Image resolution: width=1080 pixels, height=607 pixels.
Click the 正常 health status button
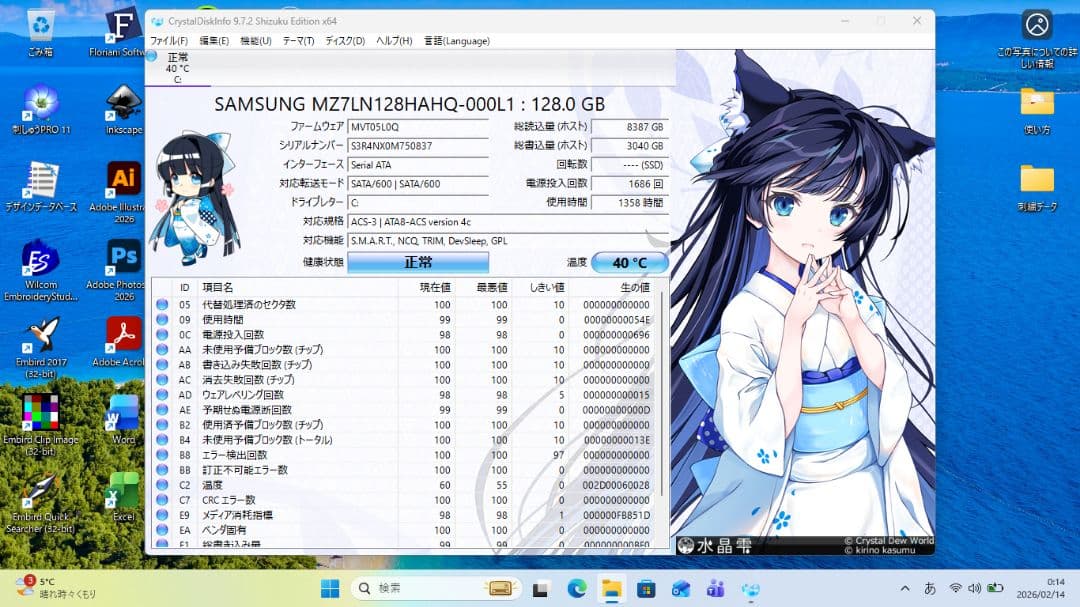click(418, 263)
